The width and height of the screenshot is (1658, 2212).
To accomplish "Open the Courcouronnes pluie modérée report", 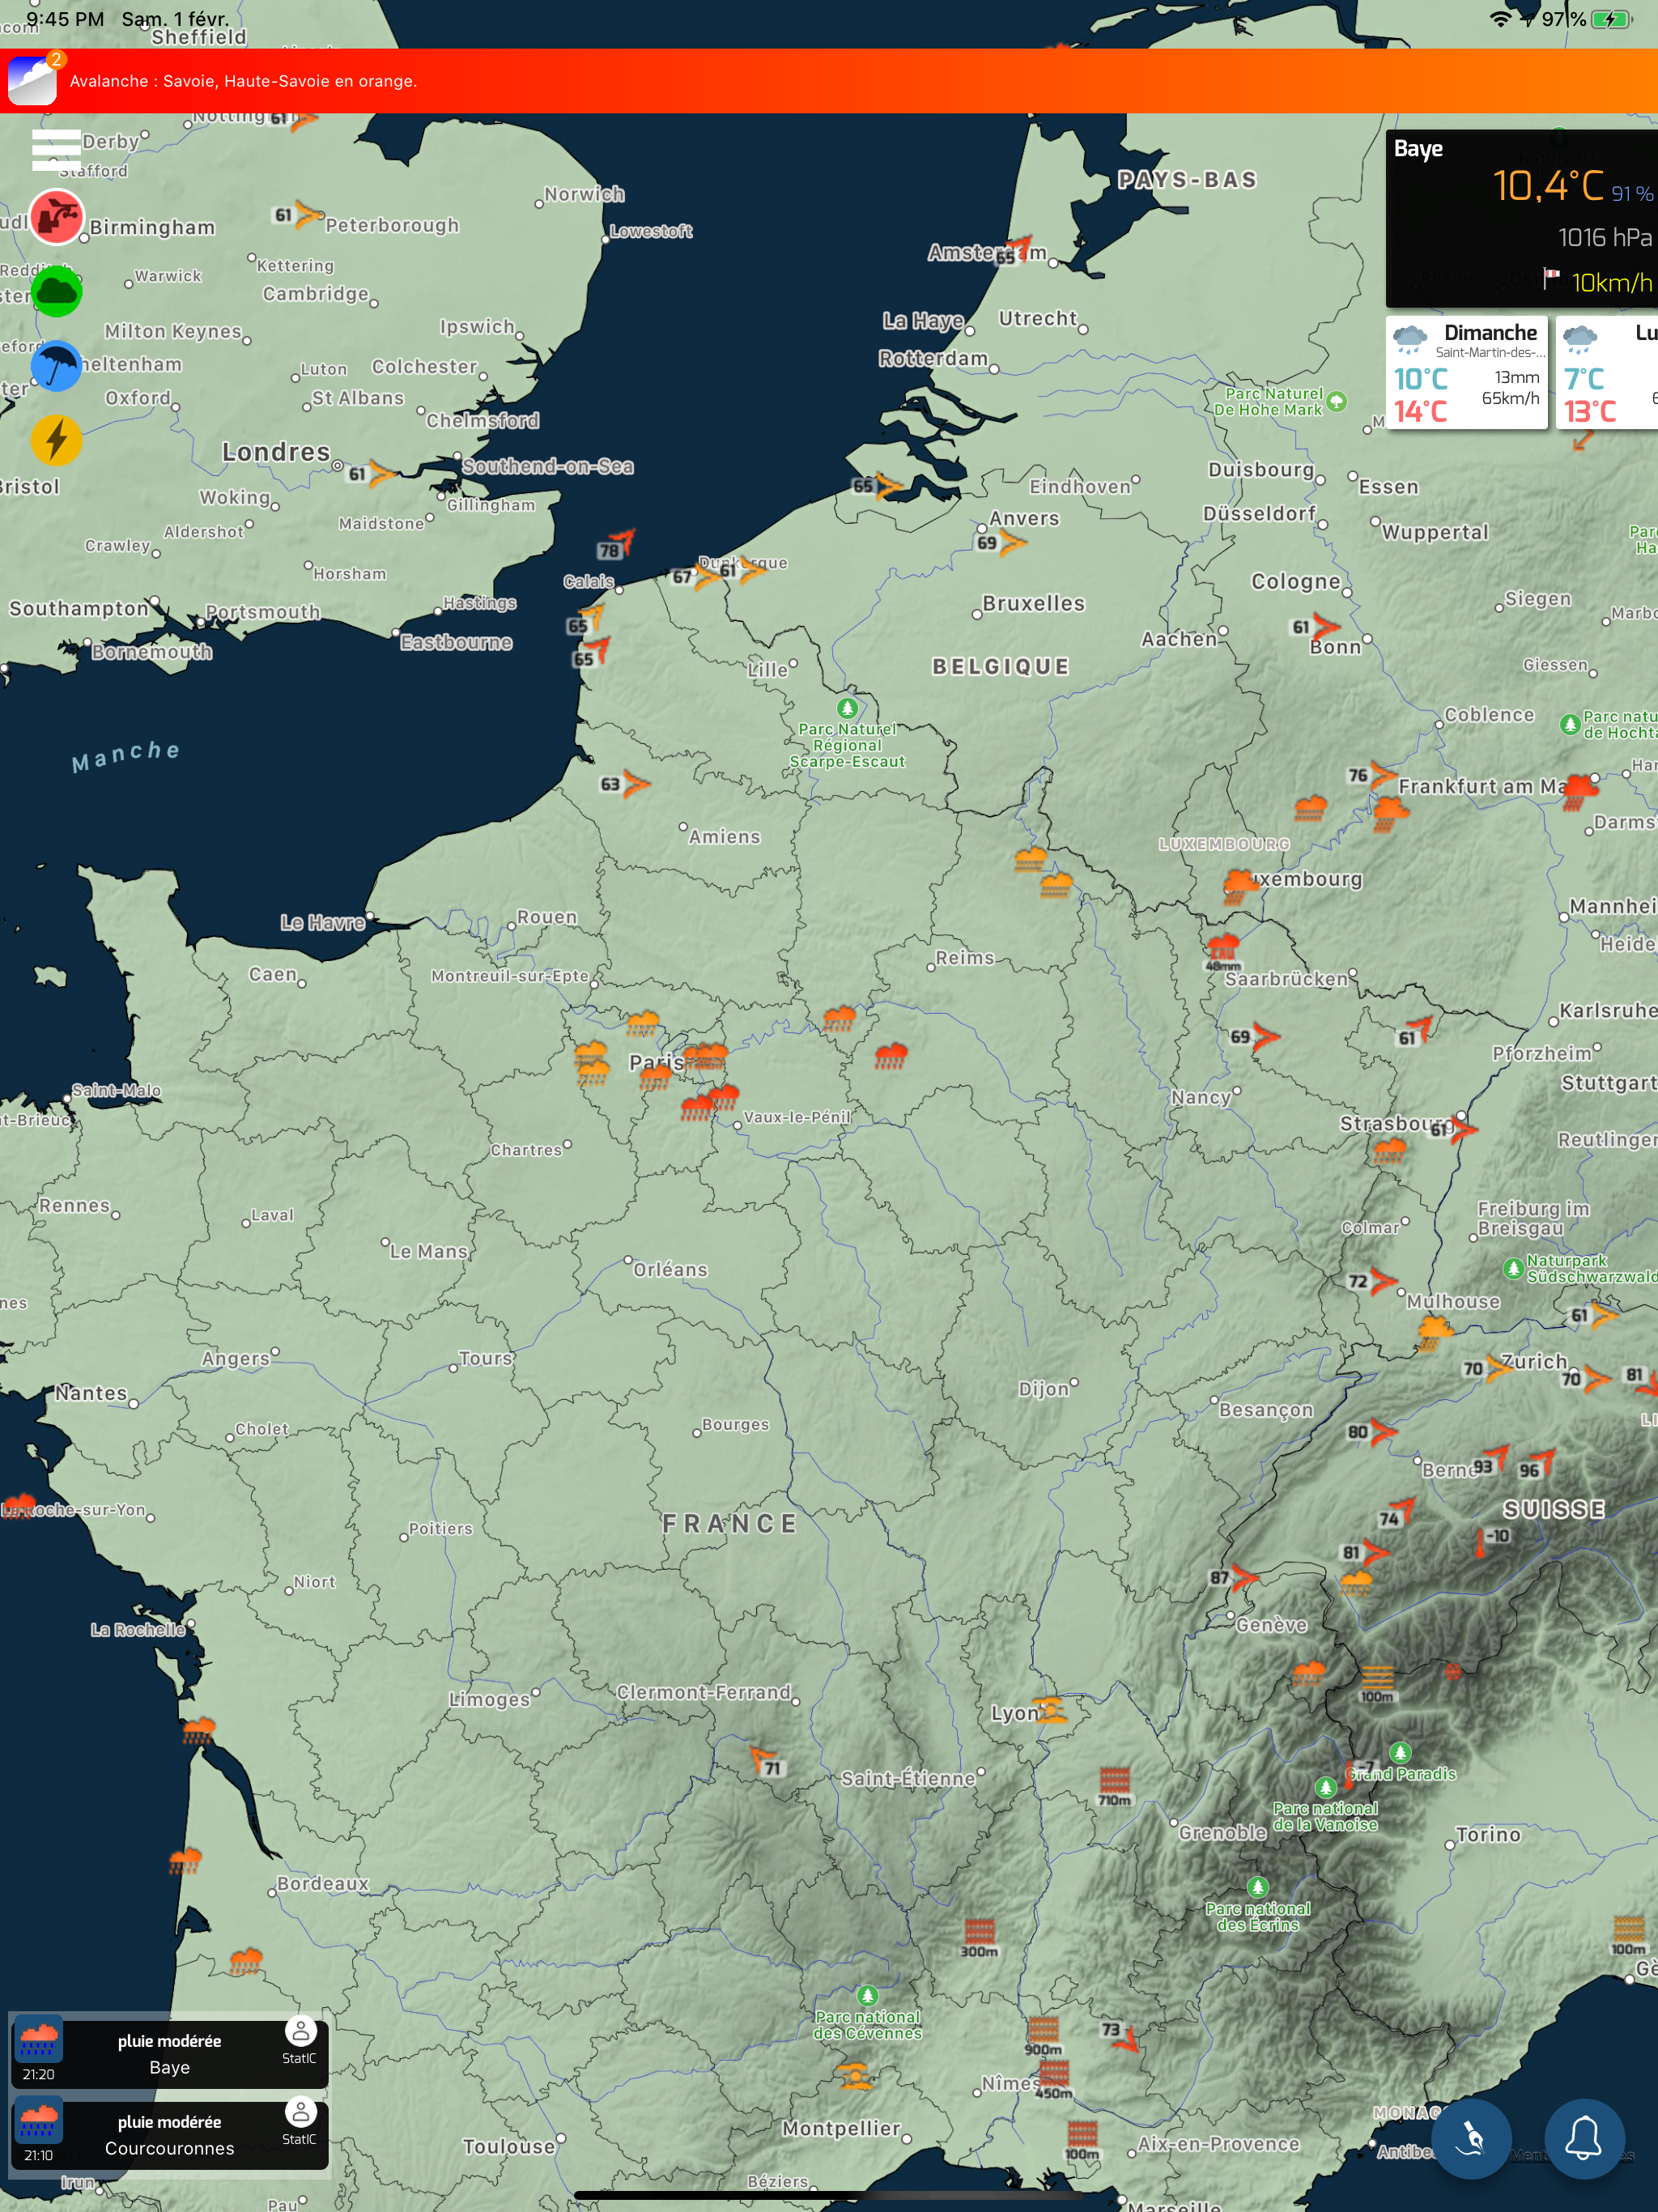I will (x=169, y=2134).
